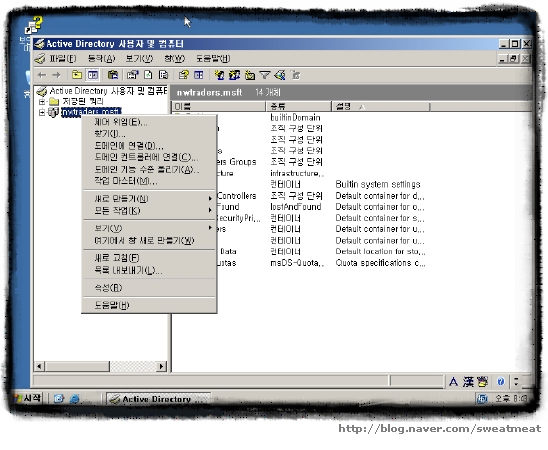The width and height of the screenshot is (548, 450).
Task: Click the grayed Add to Group icon
Action: (x=296, y=75)
